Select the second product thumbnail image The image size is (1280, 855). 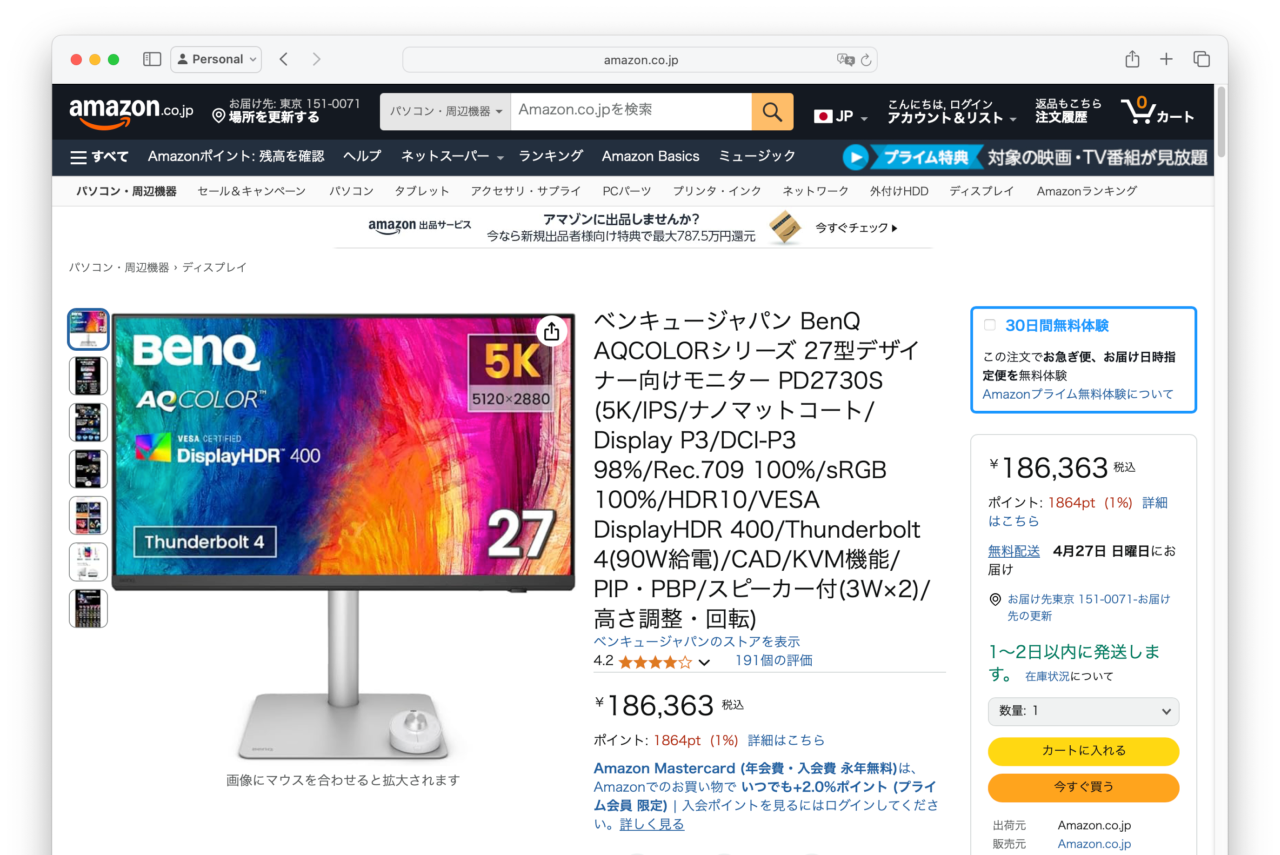[88, 376]
